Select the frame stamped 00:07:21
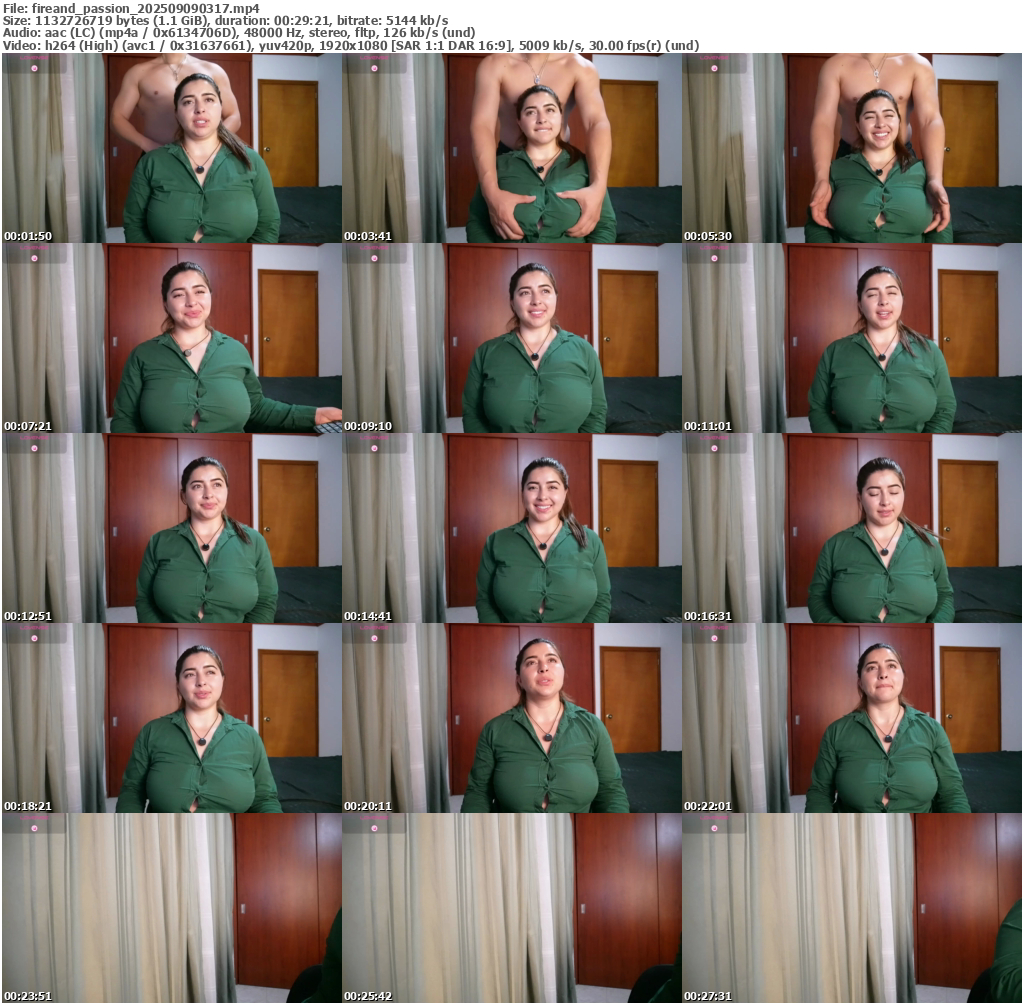Screen dimensions: 1024x1003 point(172,338)
